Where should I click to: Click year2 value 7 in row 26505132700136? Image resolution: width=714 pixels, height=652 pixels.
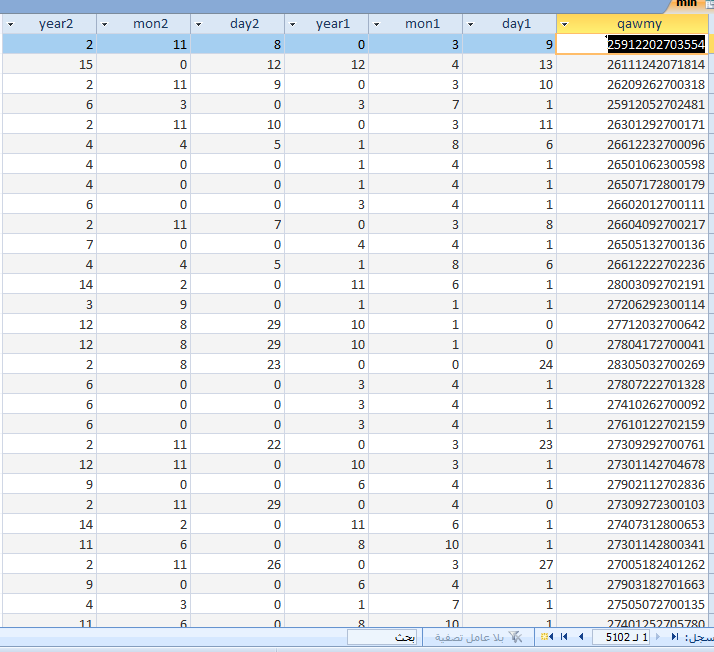click(x=50, y=244)
